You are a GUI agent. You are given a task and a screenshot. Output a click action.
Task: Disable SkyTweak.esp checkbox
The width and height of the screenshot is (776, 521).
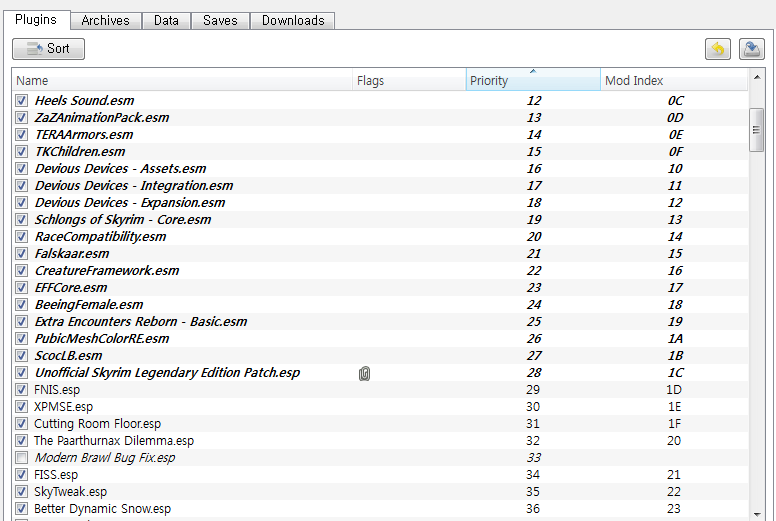click(21, 492)
